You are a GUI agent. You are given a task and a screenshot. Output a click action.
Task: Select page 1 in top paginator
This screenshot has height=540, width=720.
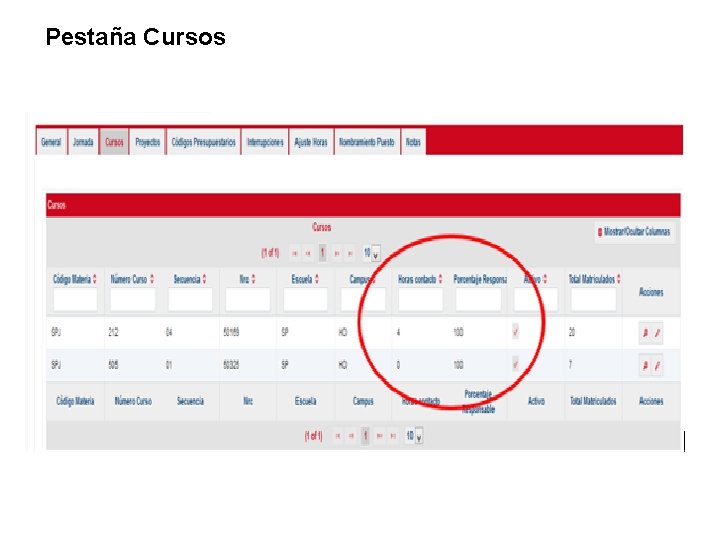coord(322,253)
